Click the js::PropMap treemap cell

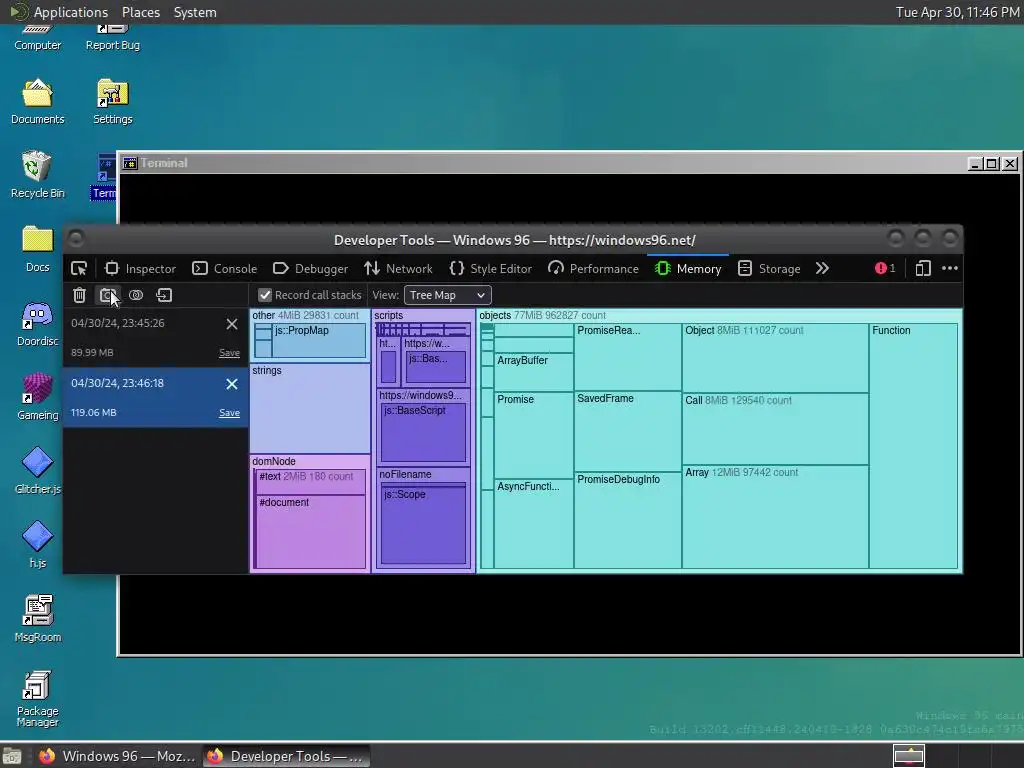[x=319, y=340]
